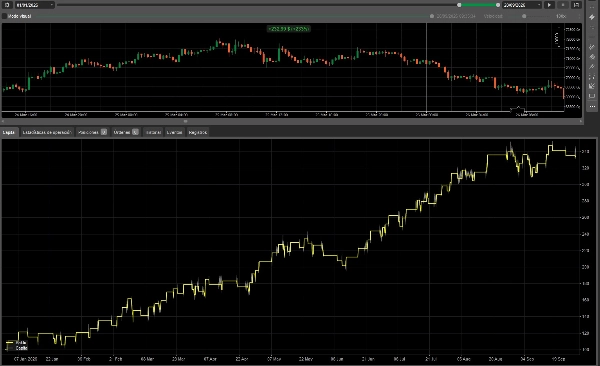Switch to the Posiciones tab
The height and width of the screenshot is (366, 600).
click(92, 132)
